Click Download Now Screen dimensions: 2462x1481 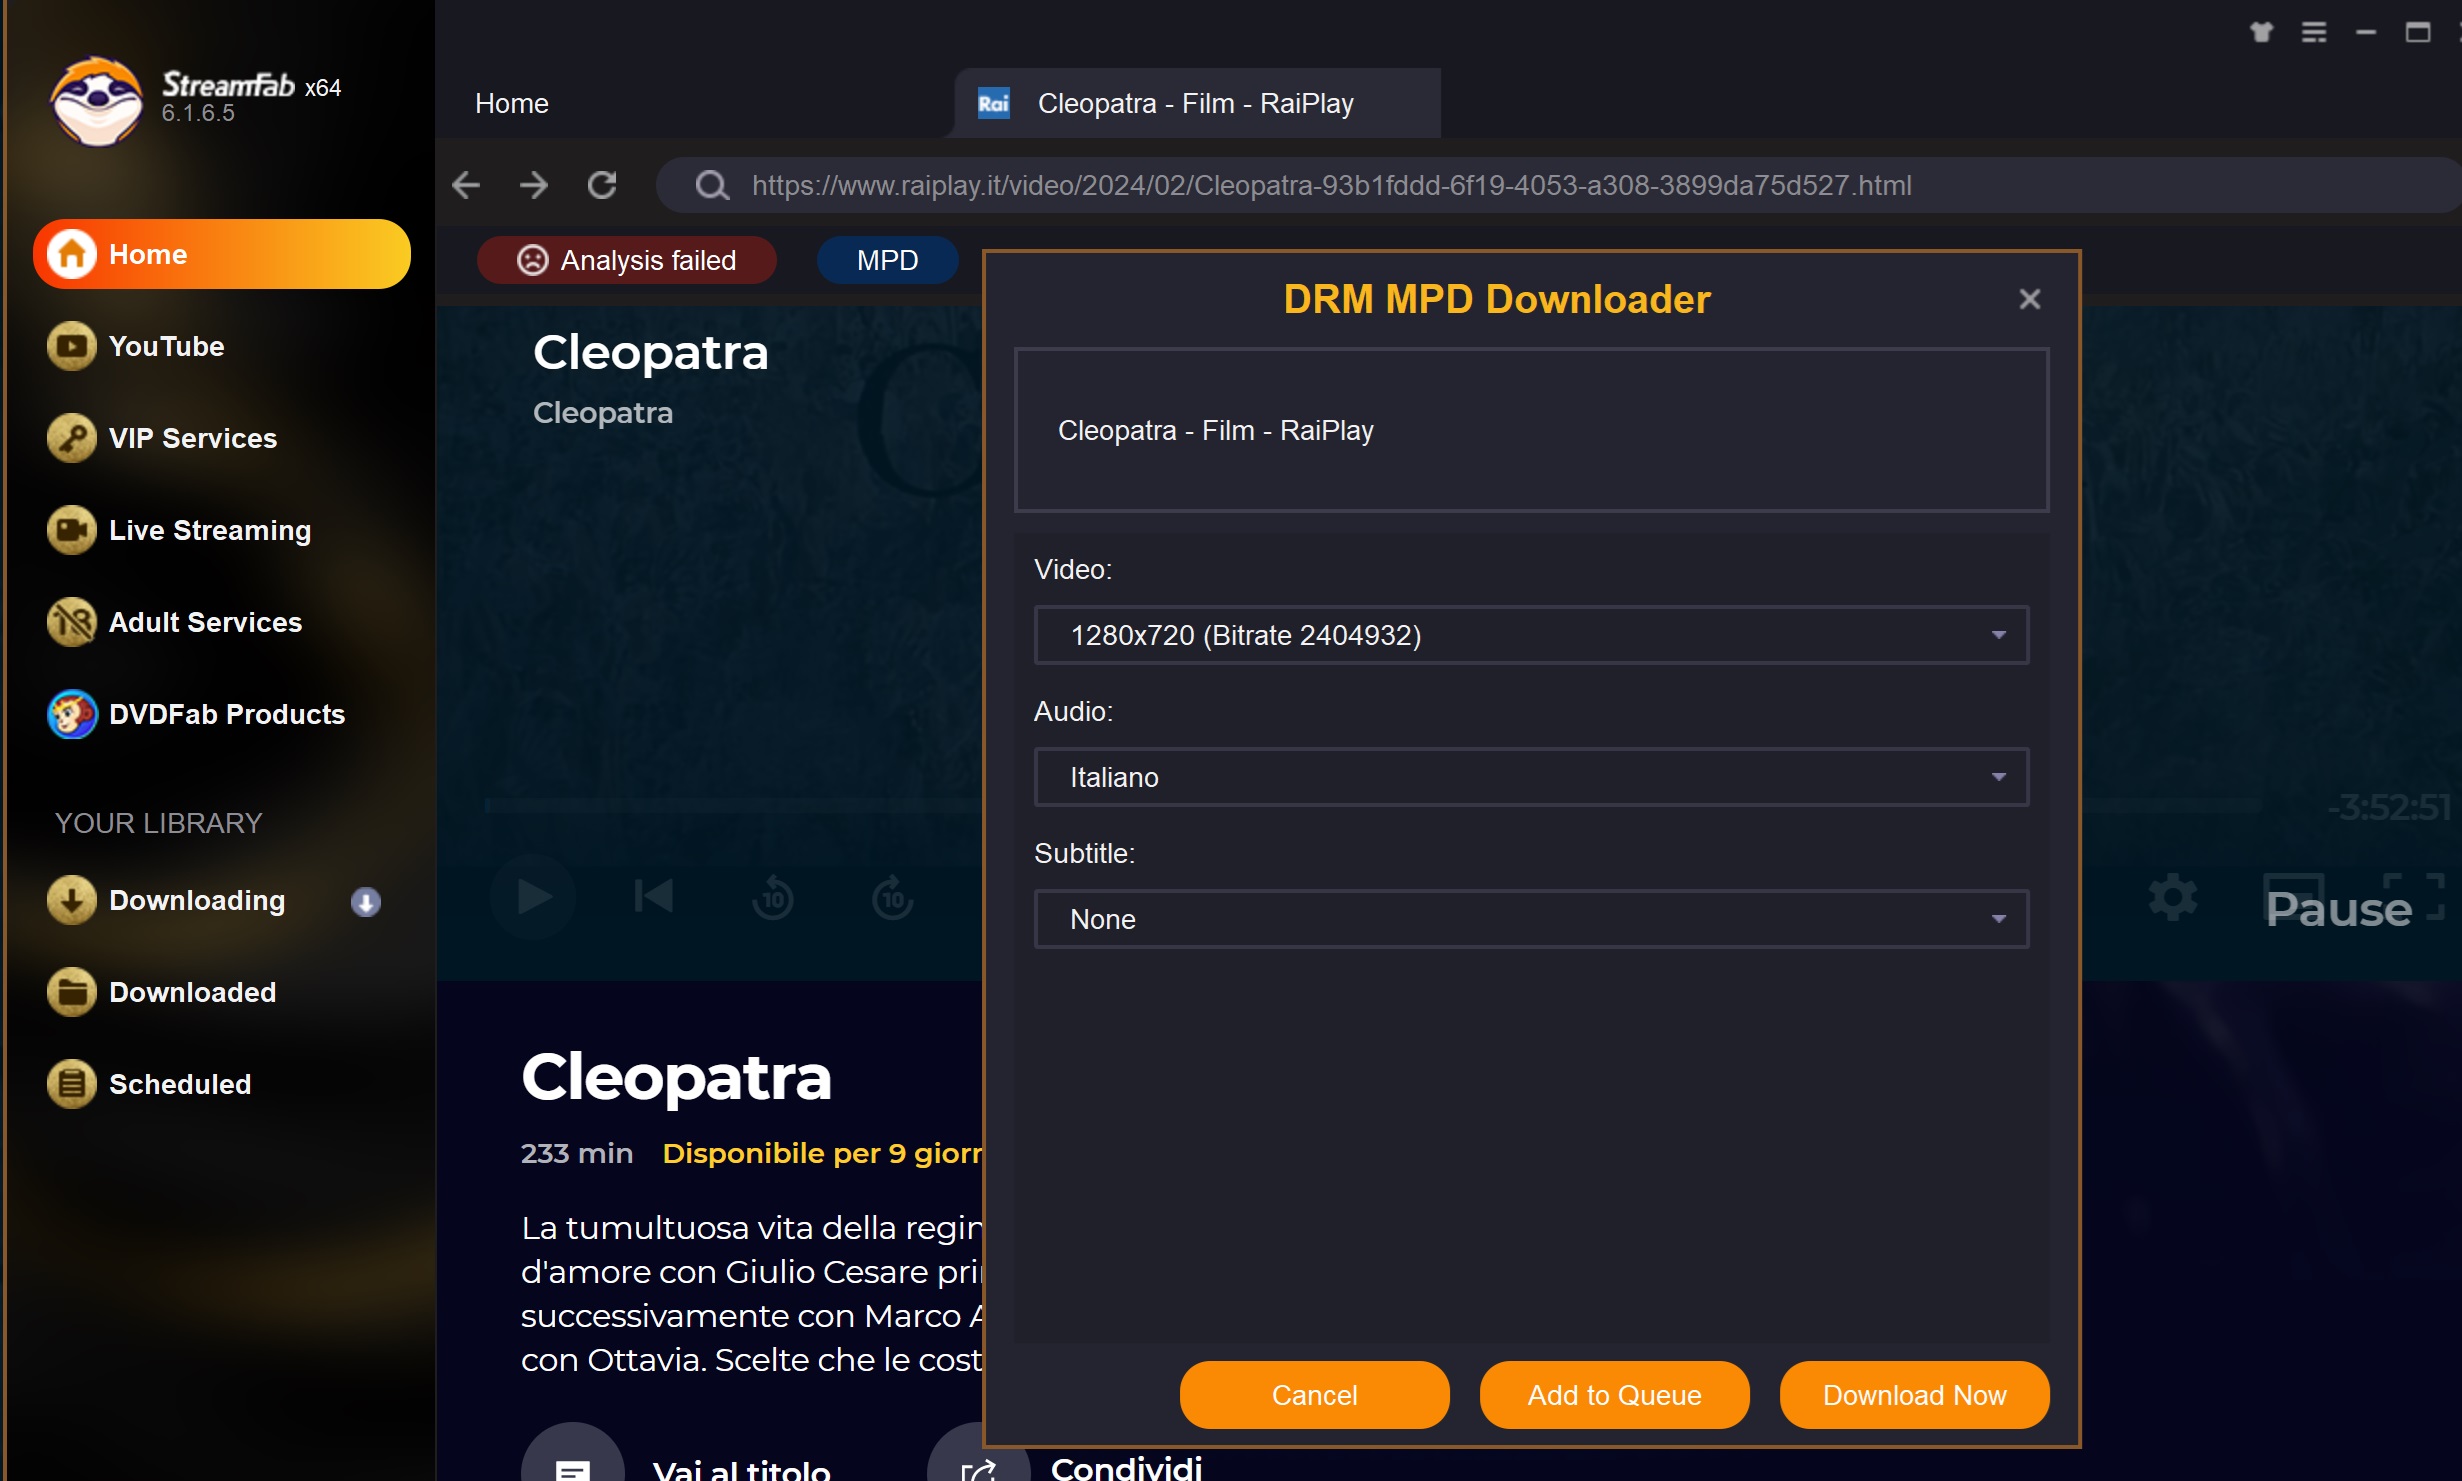click(x=1914, y=1395)
